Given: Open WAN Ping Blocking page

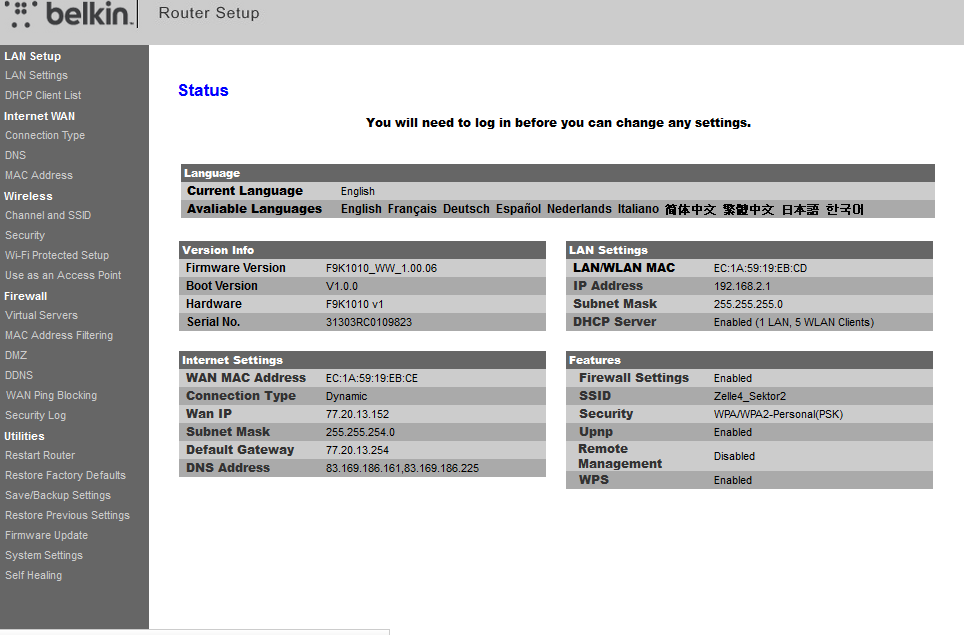Looking at the screenshot, I should 52,395.
